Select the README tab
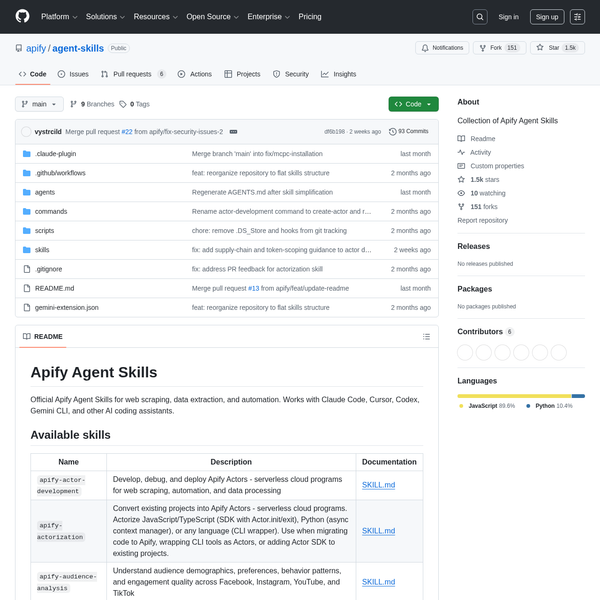The height and width of the screenshot is (600, 600). coord(43,337)
